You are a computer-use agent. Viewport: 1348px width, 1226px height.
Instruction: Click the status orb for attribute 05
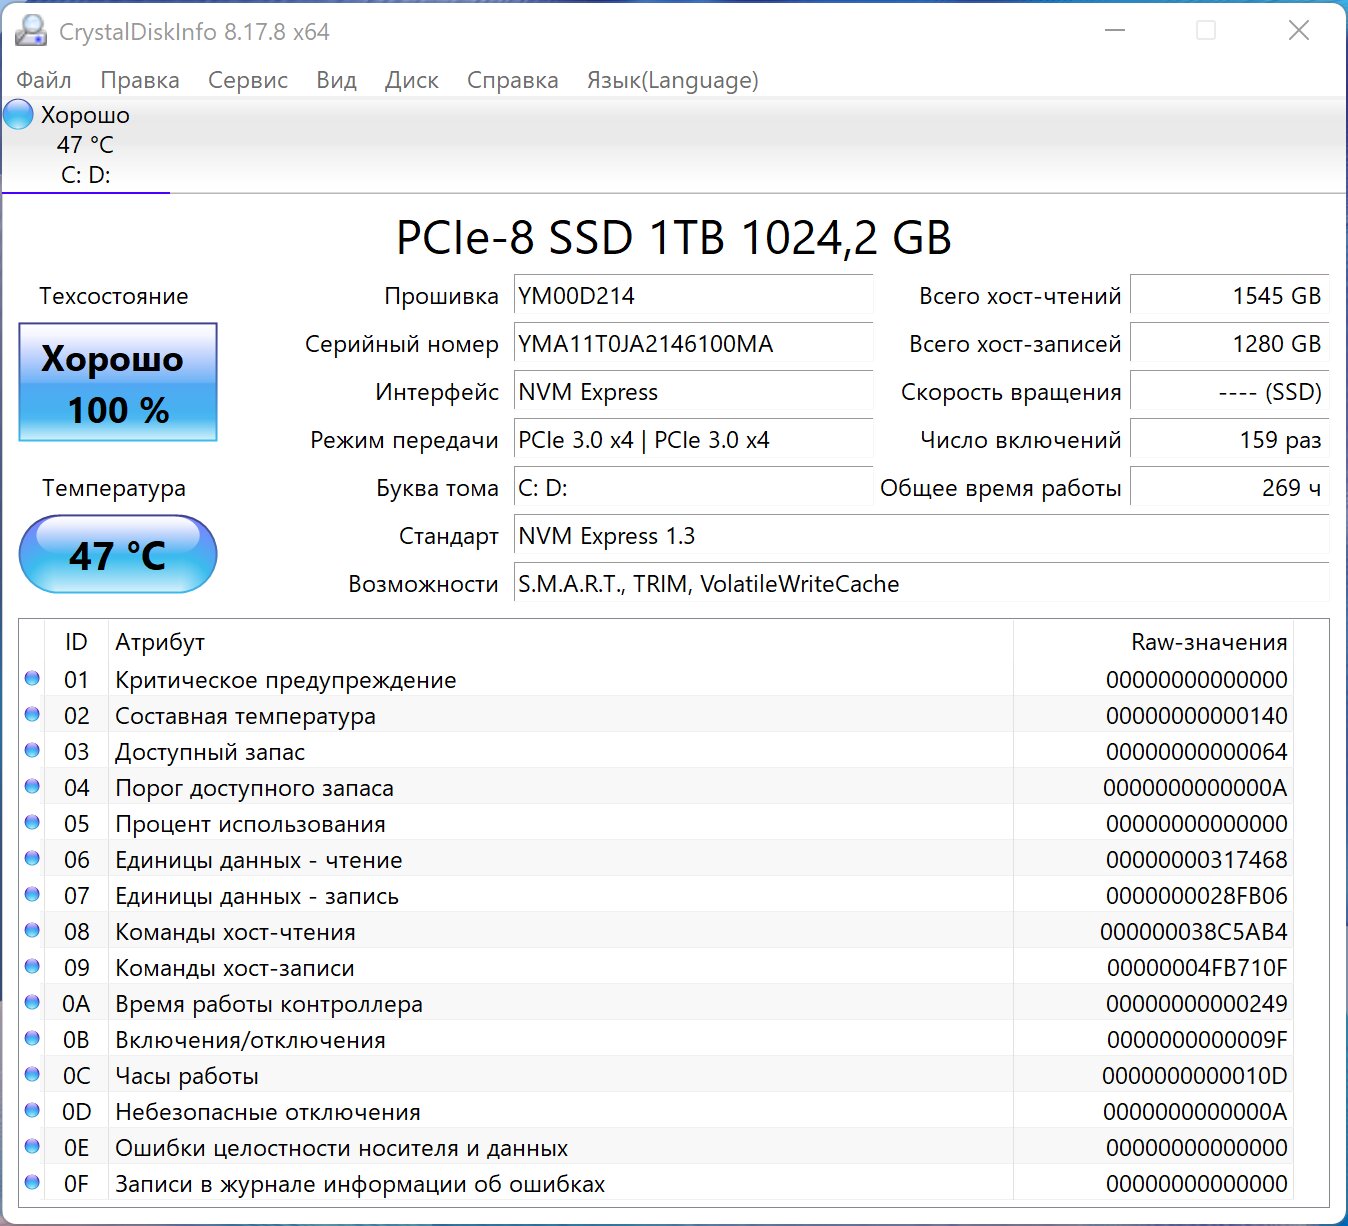point(32,822)
